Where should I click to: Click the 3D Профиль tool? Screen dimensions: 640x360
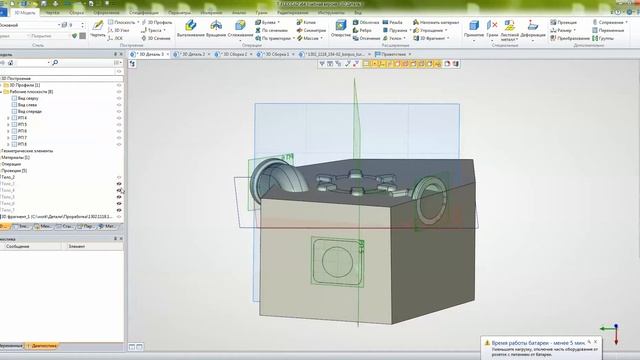click(x=156, y=22)
